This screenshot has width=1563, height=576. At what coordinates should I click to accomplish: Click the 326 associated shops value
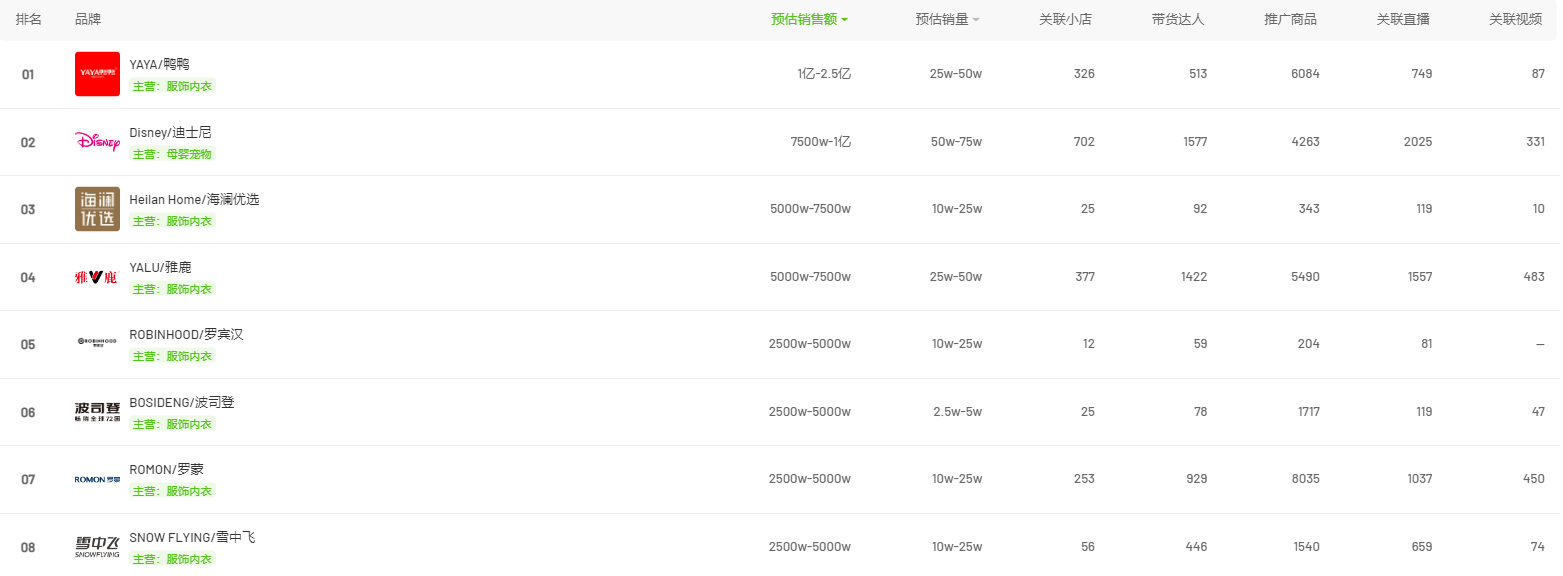tap(1084, 74)
